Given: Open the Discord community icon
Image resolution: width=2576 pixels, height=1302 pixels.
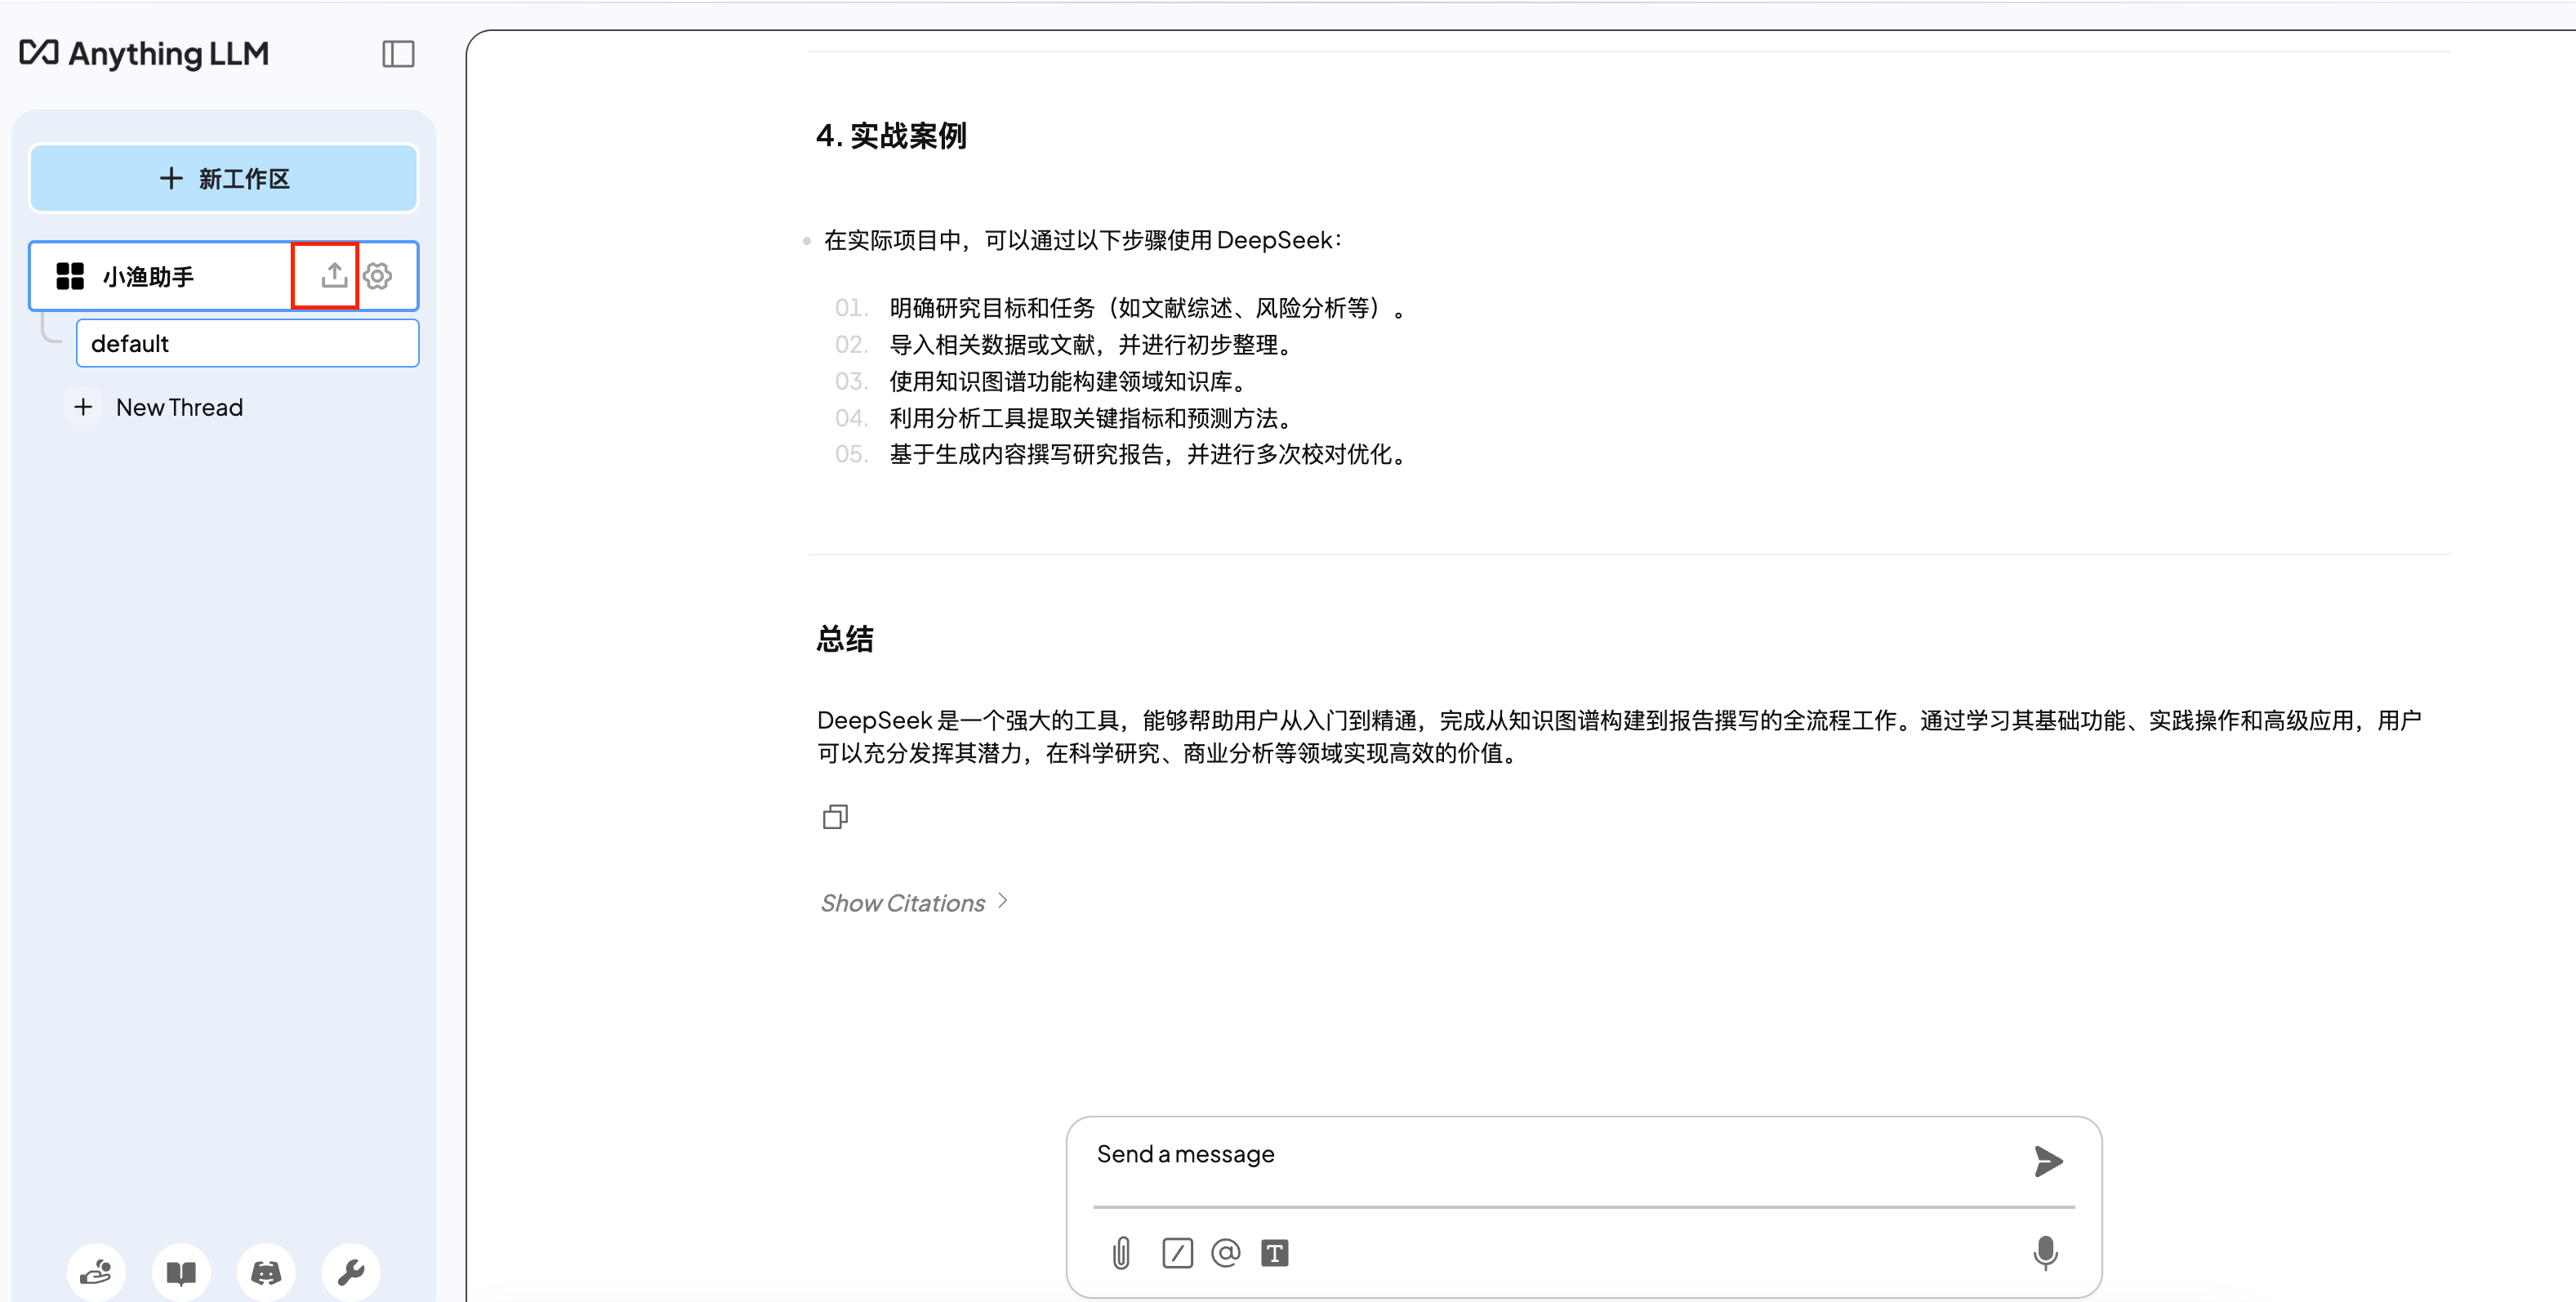Looking at the screenshot, I should [266, 1272].
